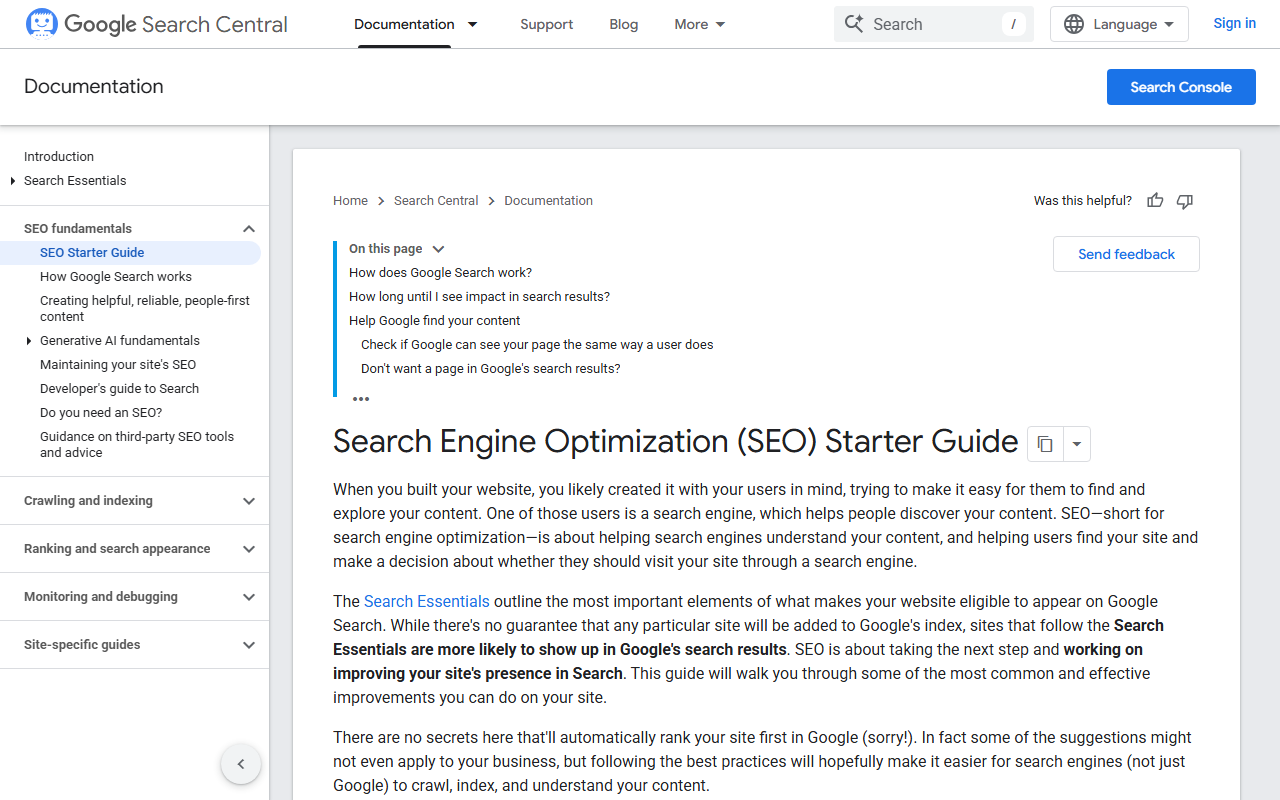Open Developer's guide to Search
The height and width of the screenshot is (800, 1280).
coord(119,389)
